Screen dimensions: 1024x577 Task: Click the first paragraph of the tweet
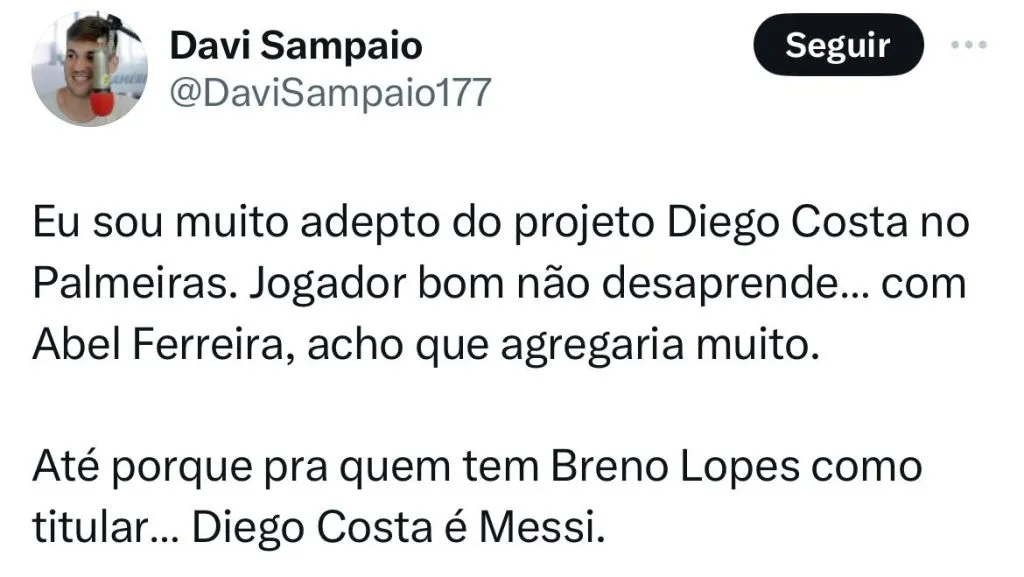tap(500, 285)
